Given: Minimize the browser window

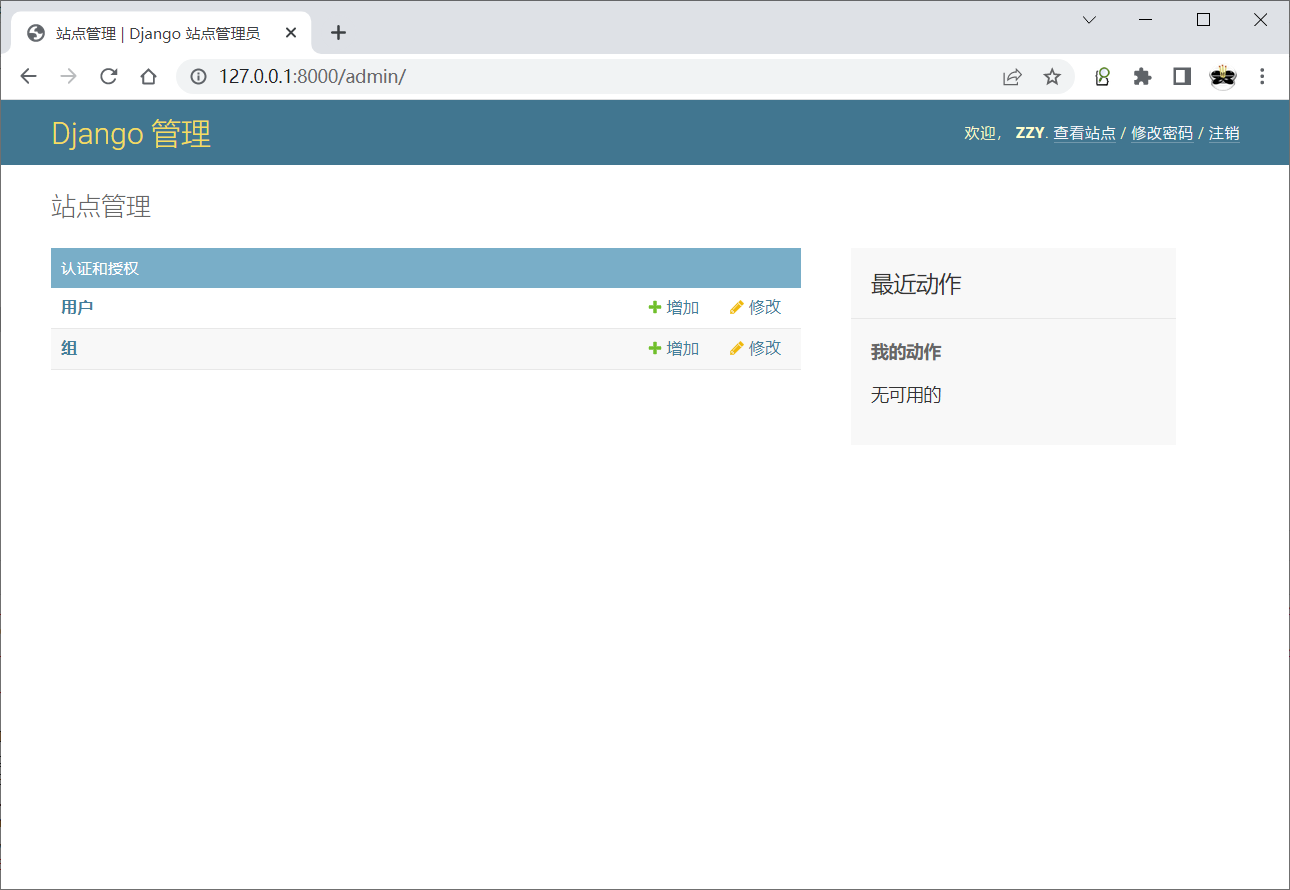Looking at the screenshot, I should tap(1146, 20).
